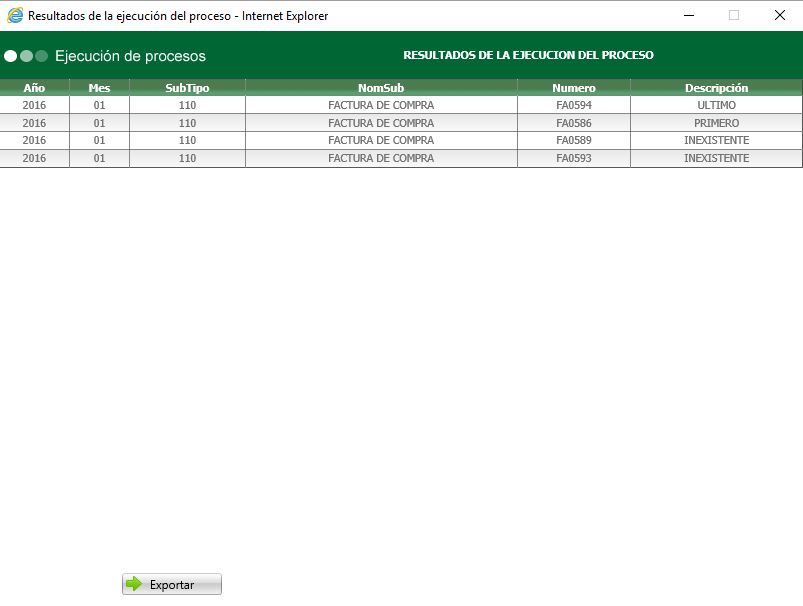Click the FA0589 cell in the table
Image resolution: width=803 pixels, height=606 pixels.
click(x=572, y=140)
